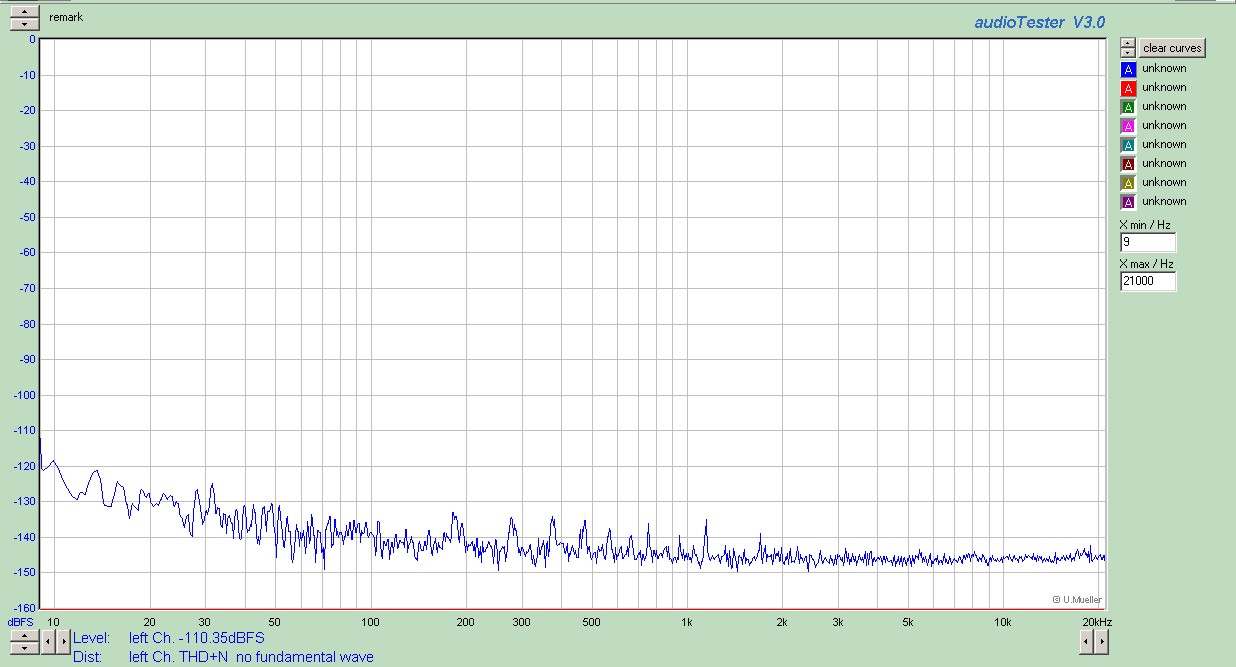The width and height of the screenshot is (1236, 667).
Task: Click the -100 dB axis label
Action: 24,395
